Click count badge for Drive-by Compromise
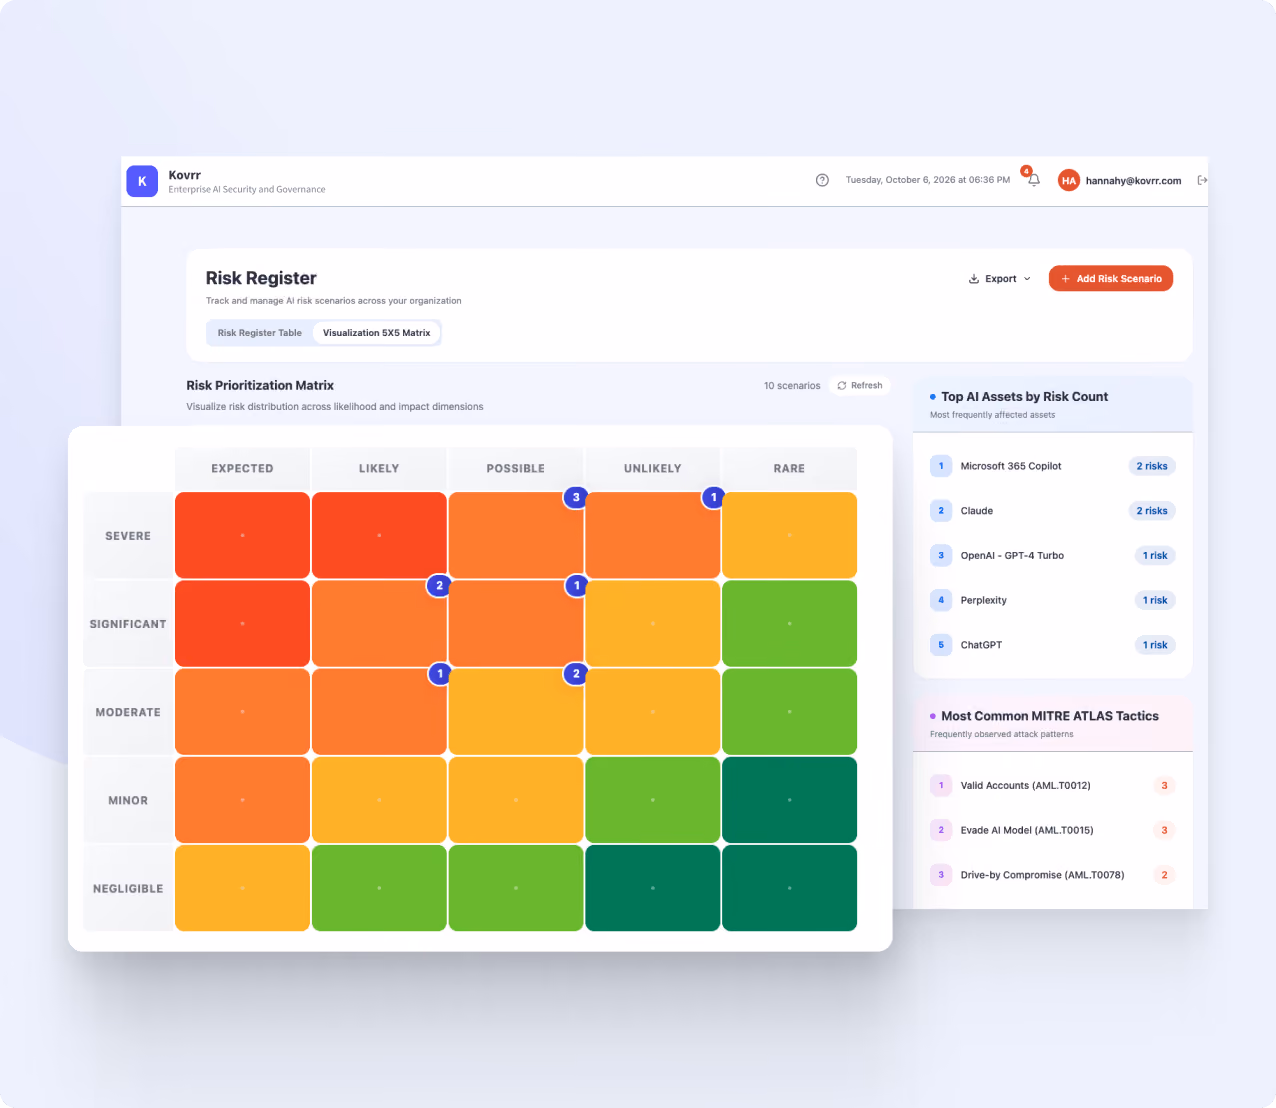Viewport: 1276px width, 1108px height. coord(1164,875)
